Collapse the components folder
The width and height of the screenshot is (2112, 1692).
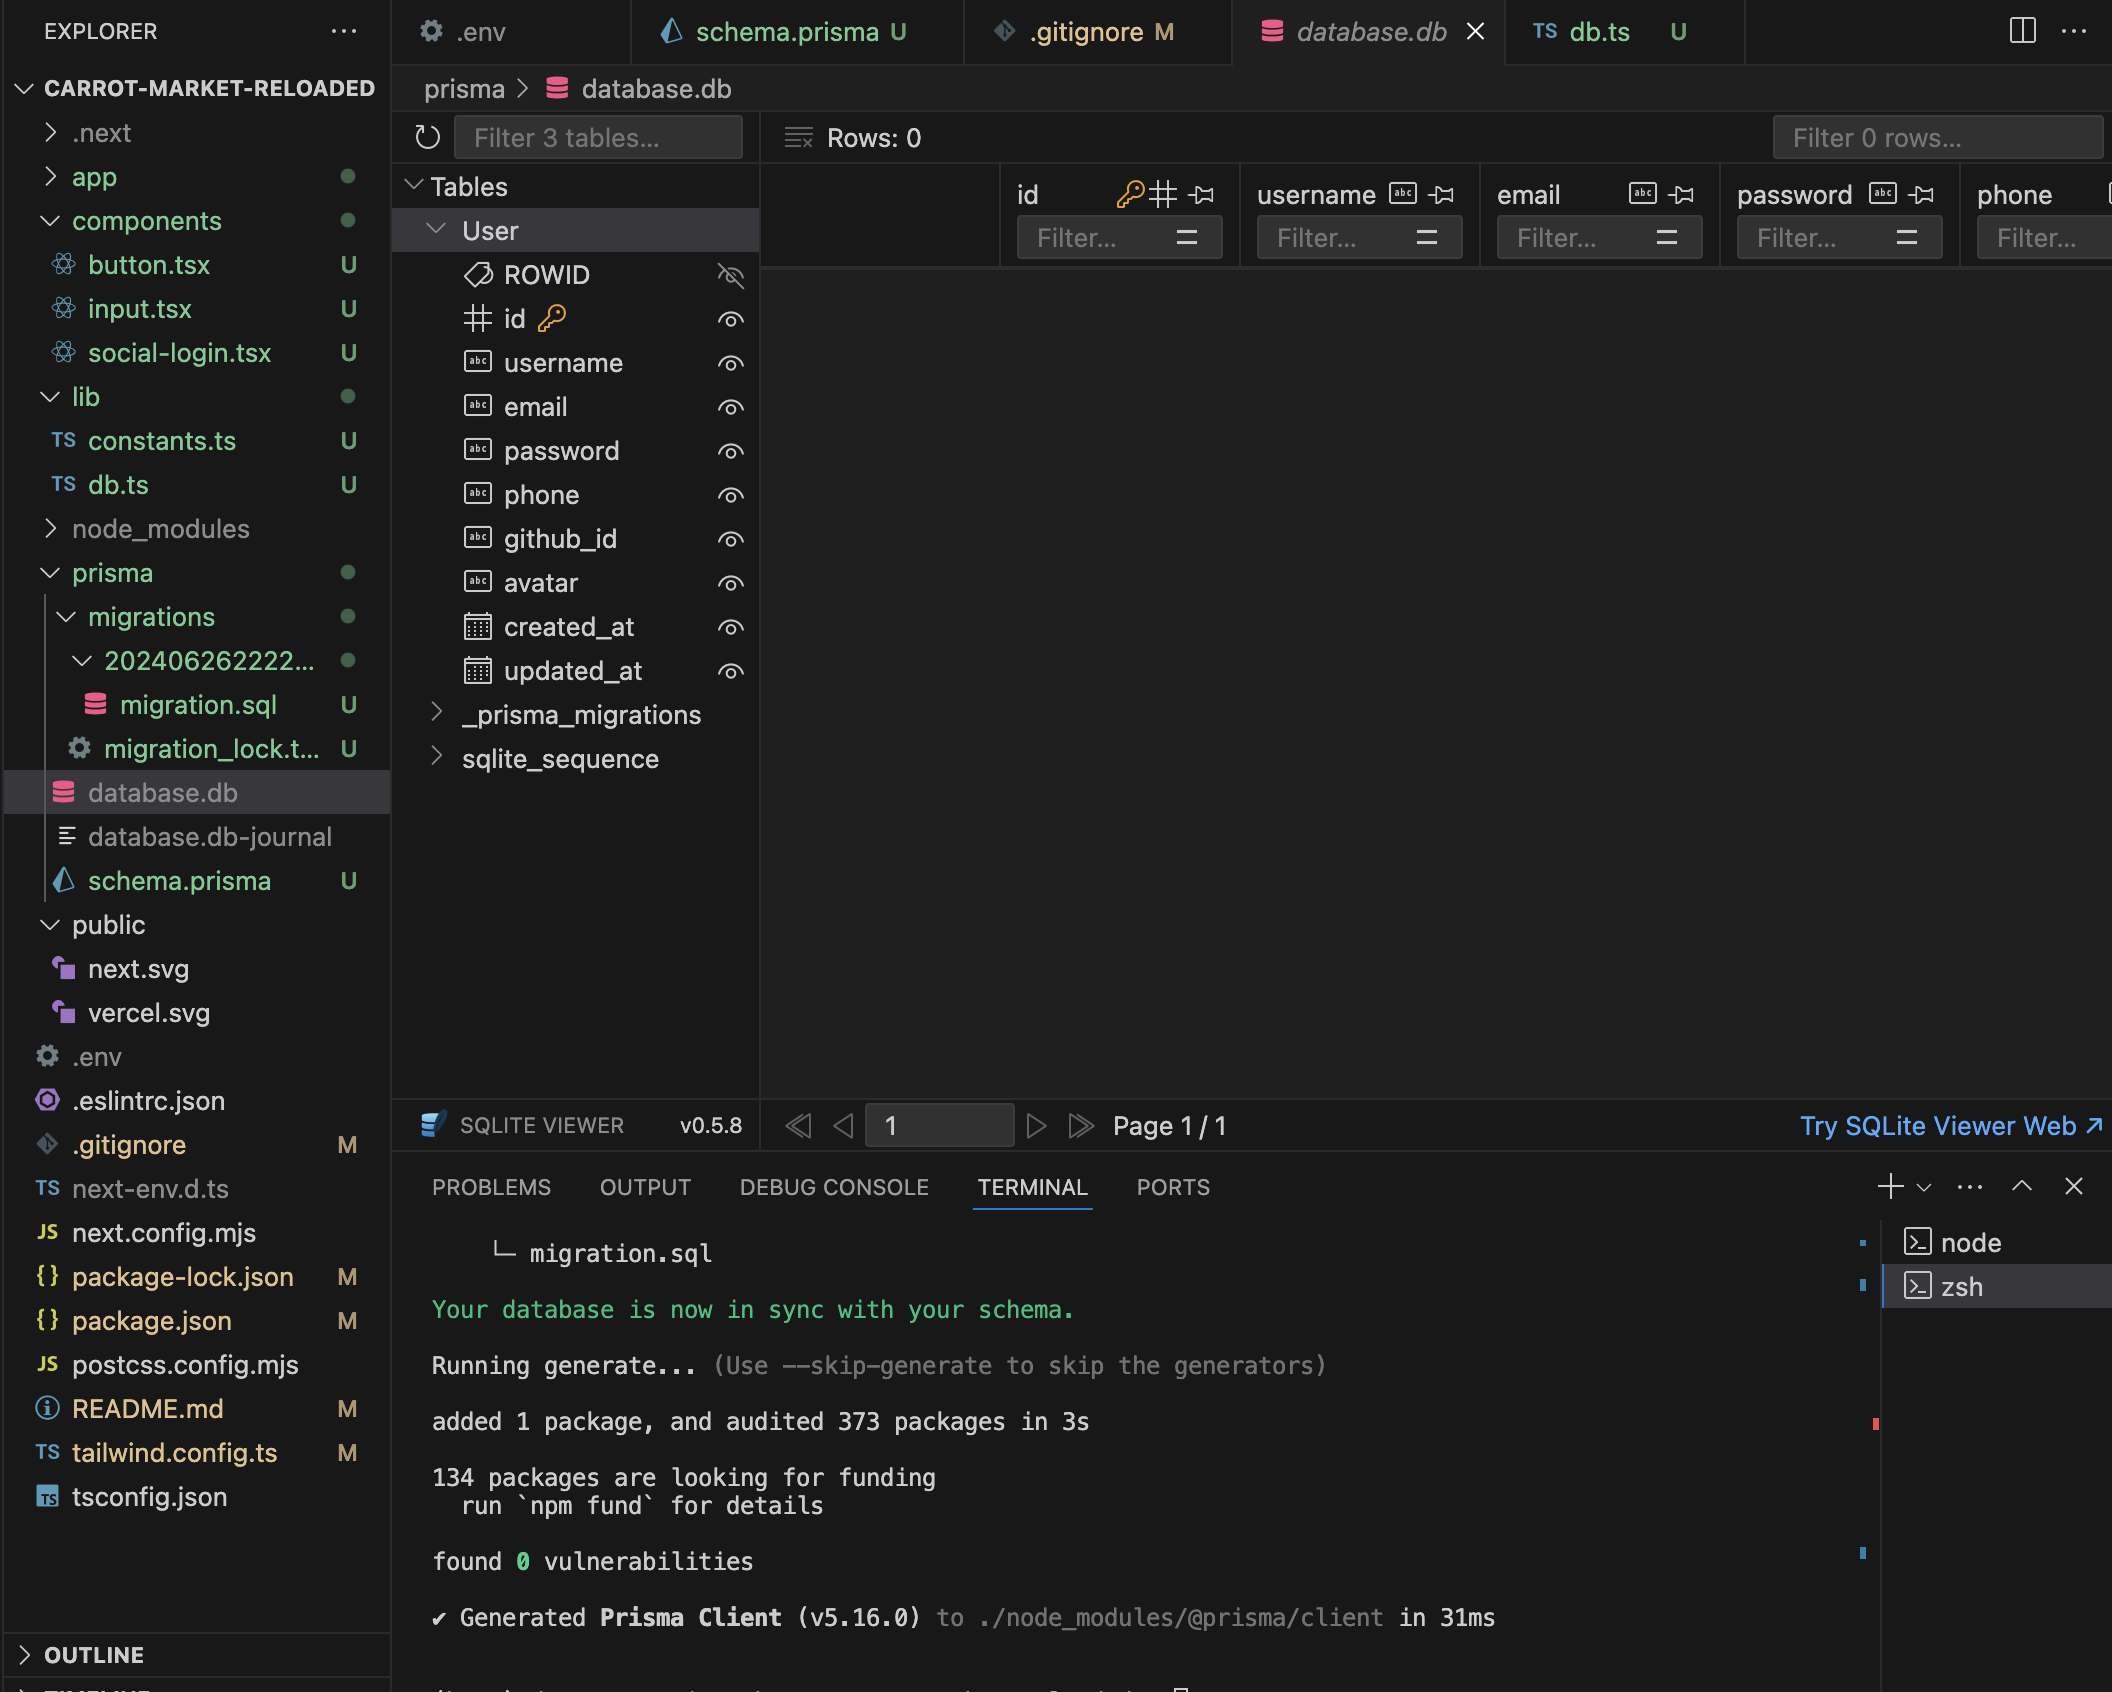pos(50,220)
